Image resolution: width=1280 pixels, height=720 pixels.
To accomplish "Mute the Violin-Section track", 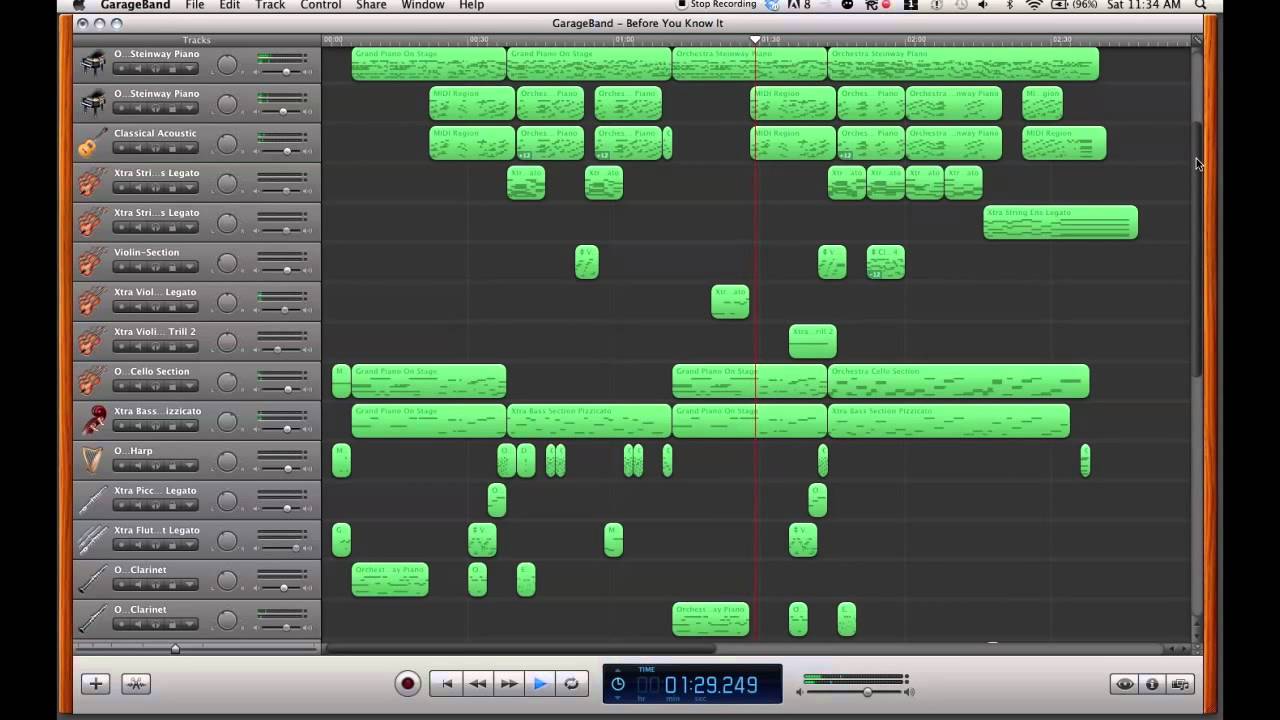I will point(138,267).
